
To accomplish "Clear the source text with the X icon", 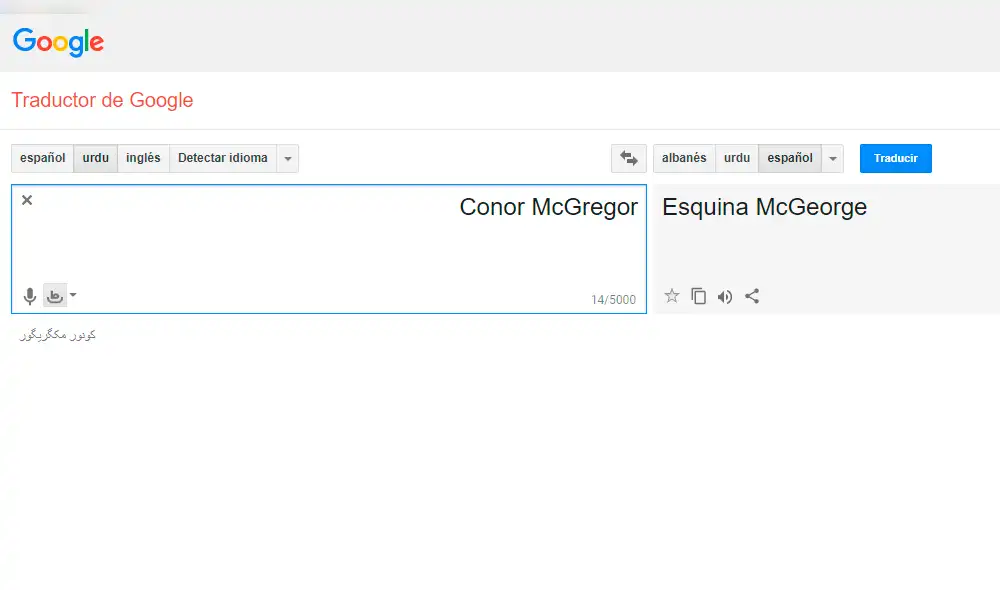I will coord(27,199).
